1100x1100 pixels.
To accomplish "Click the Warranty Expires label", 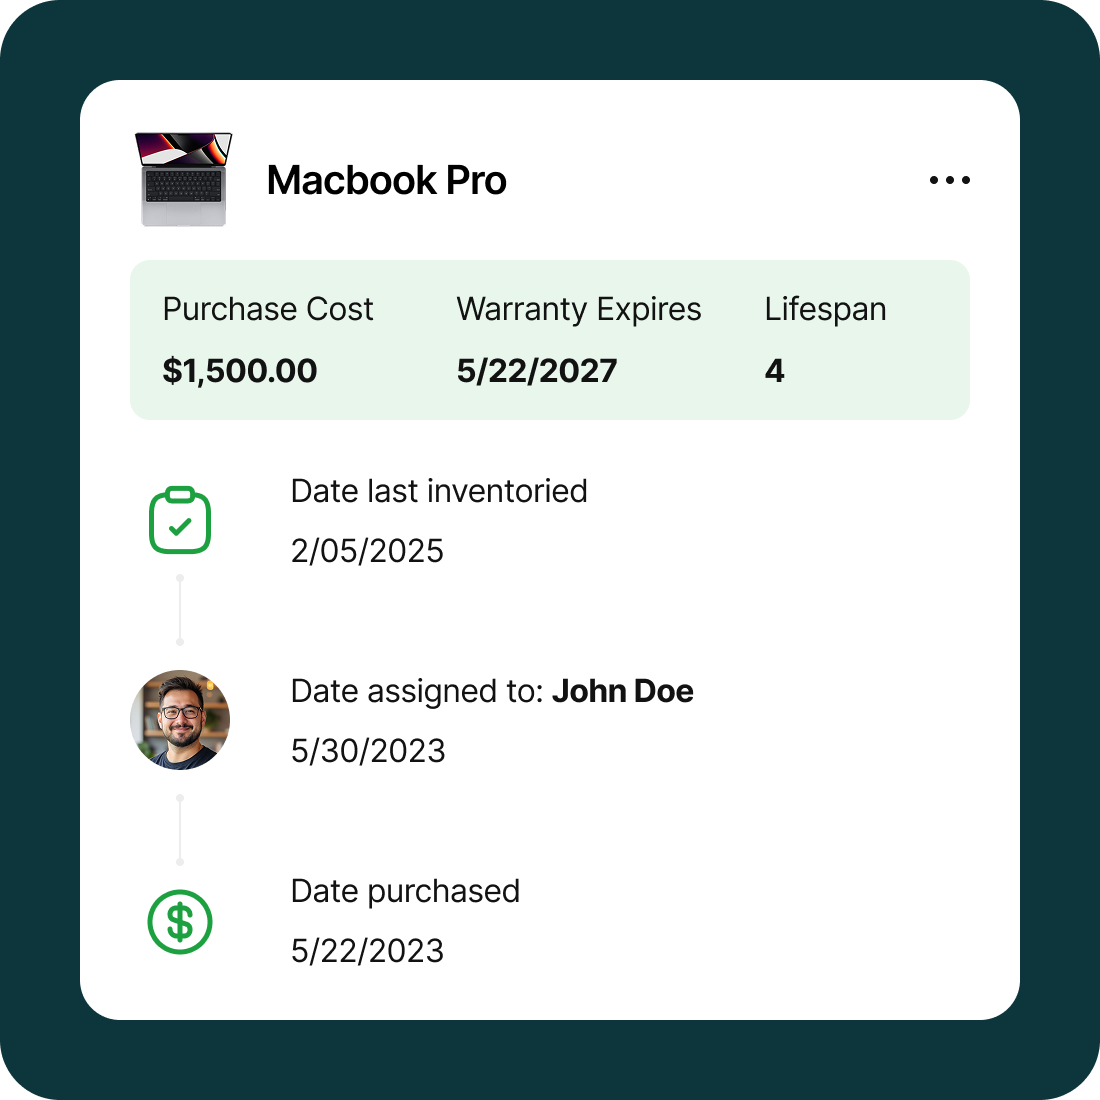I will click(579, 309).
